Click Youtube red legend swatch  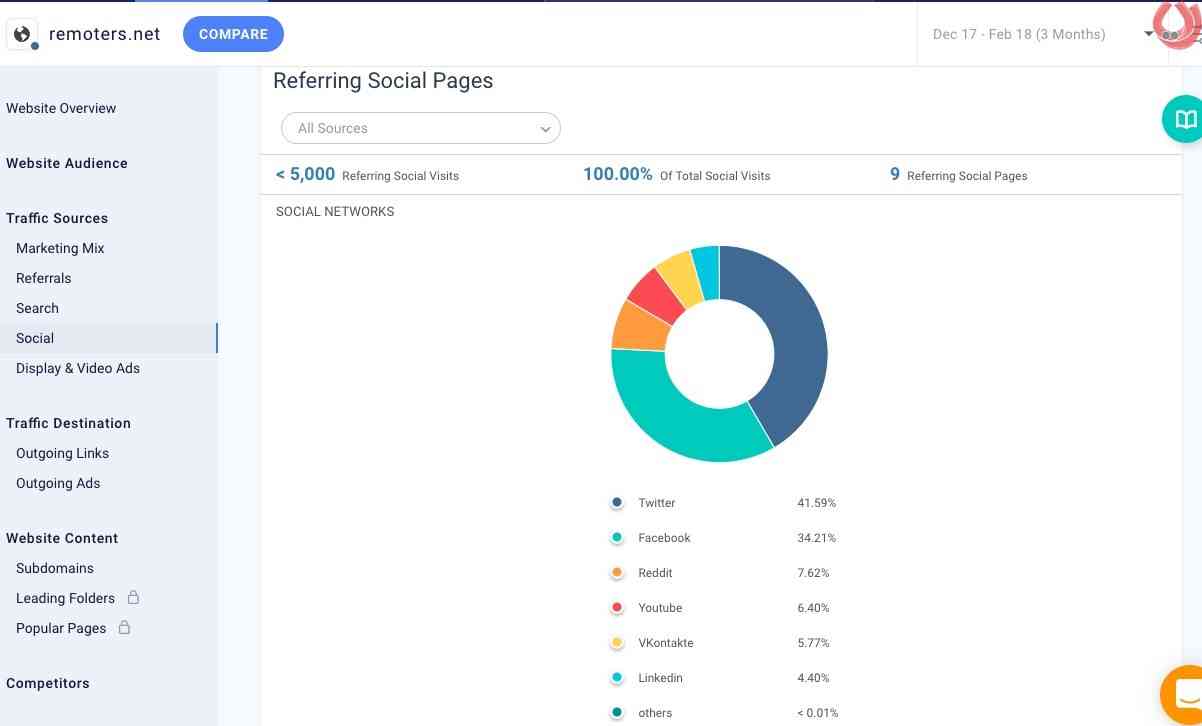pyautogui.click(x=617, y=608)
